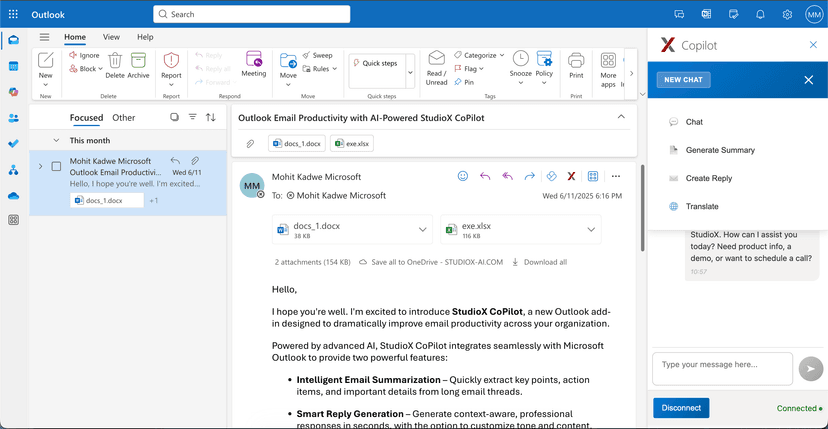Open the Meeting reply icon

254,61
